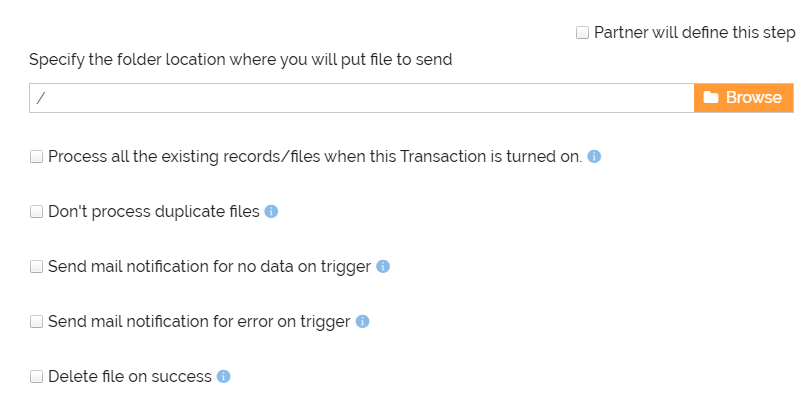Open info icon beside Delete file on success
This screenshot has height=394, width=810.
pos(223,376)
